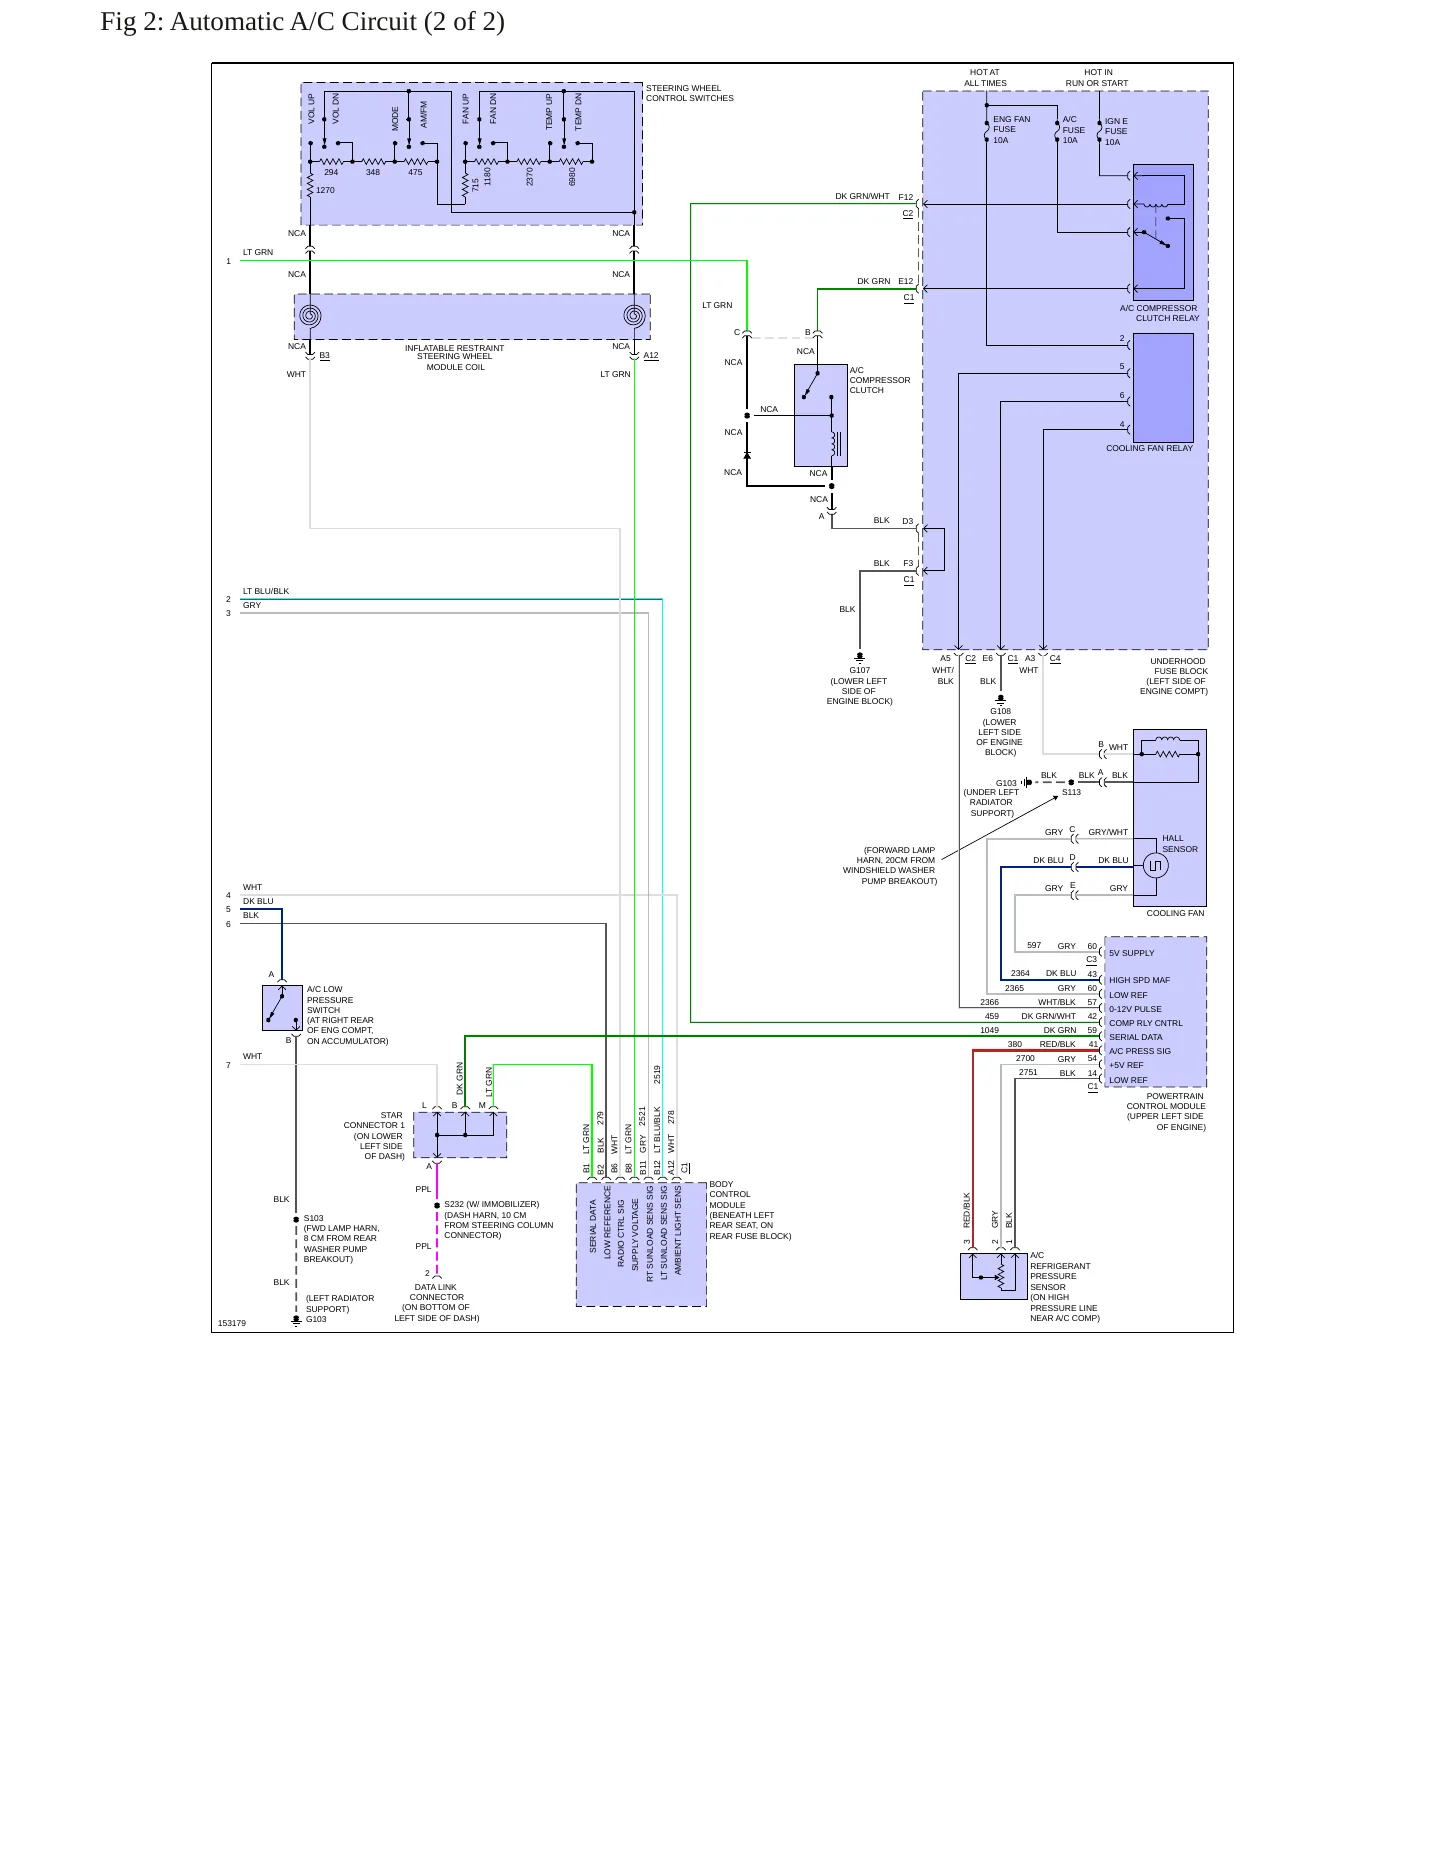Screen dimensions: 1445x1870
Task: Click the Underhood Fuse Block label
Action: [1174, 676]
